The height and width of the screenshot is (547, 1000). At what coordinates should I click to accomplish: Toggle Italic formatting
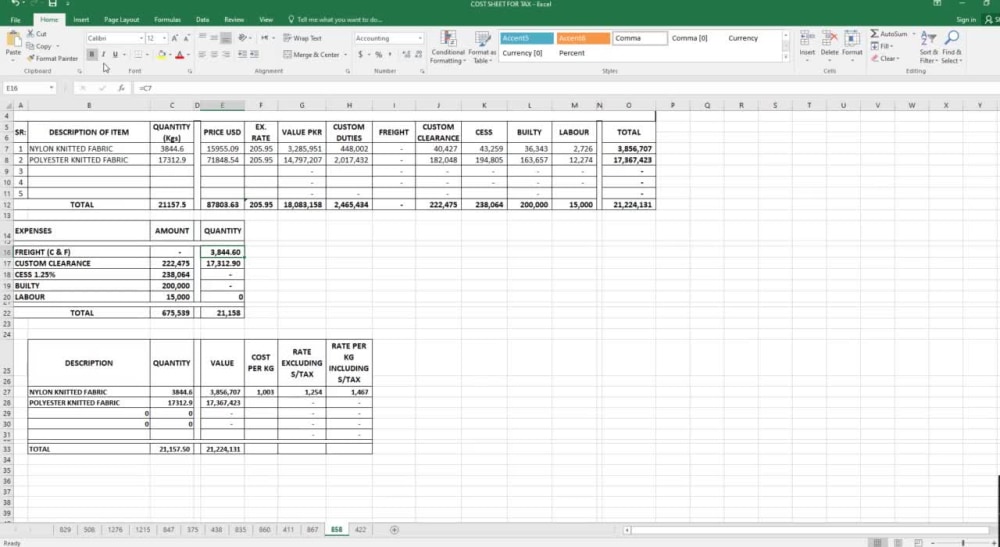[103, 55]
